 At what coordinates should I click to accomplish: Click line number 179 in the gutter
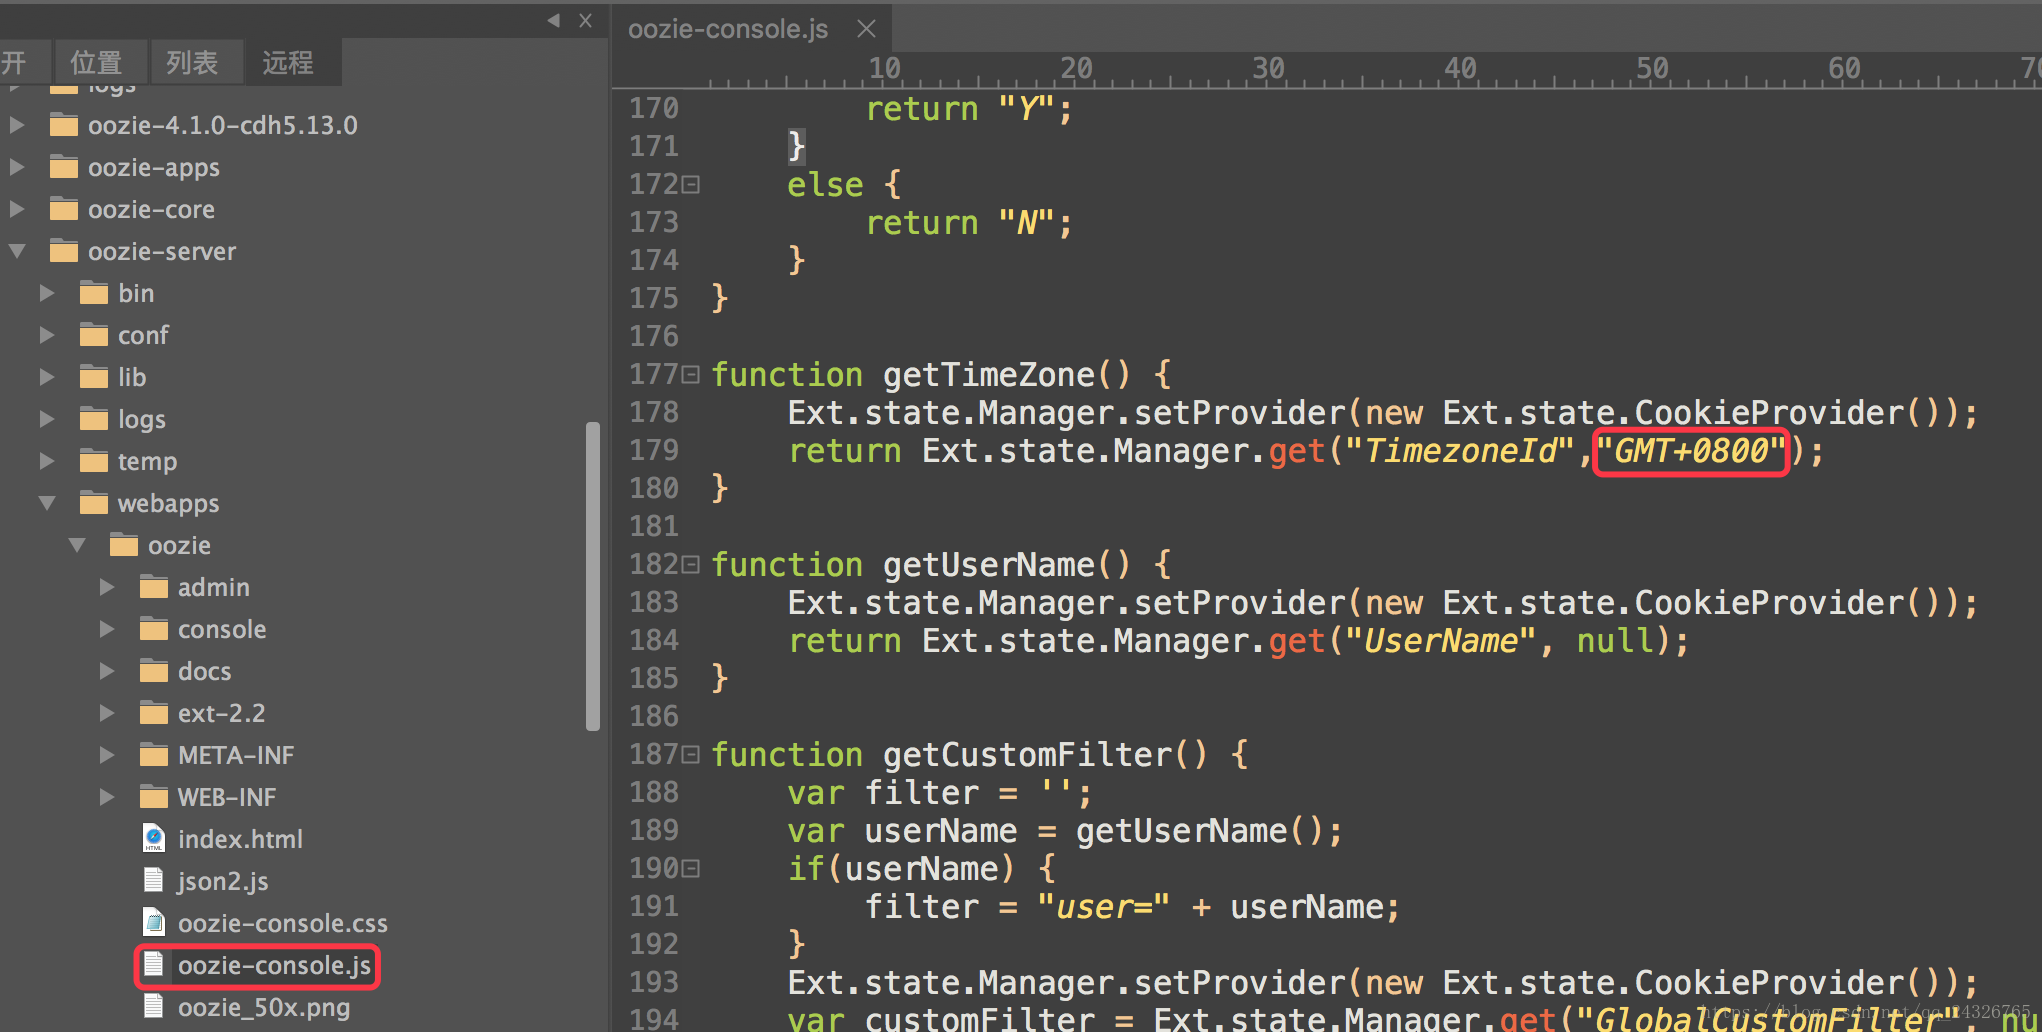tap(654, 451)
